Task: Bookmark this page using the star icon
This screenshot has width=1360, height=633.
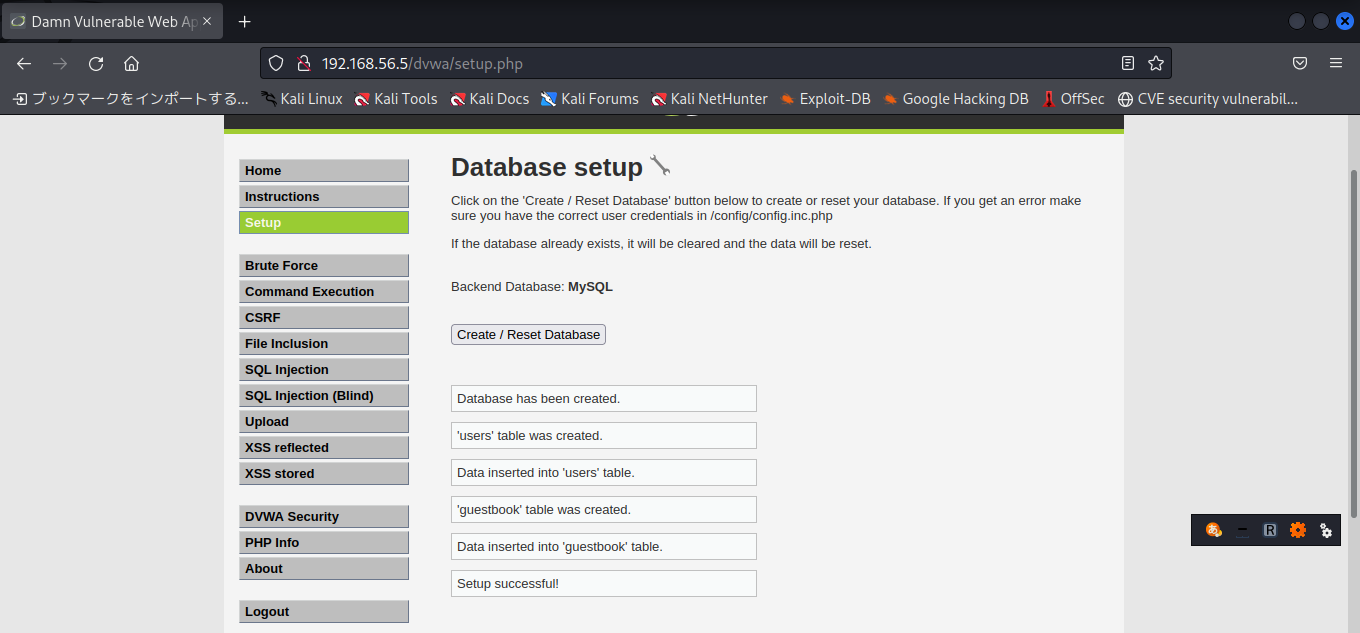Action: pyautogui.click(x=1156, y=62)
